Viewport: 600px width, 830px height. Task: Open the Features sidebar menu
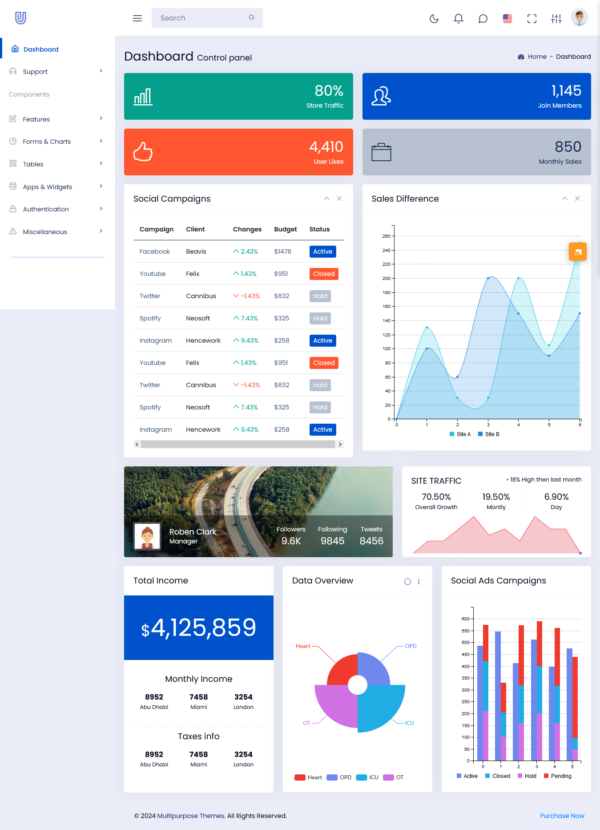tap(57, 119)
